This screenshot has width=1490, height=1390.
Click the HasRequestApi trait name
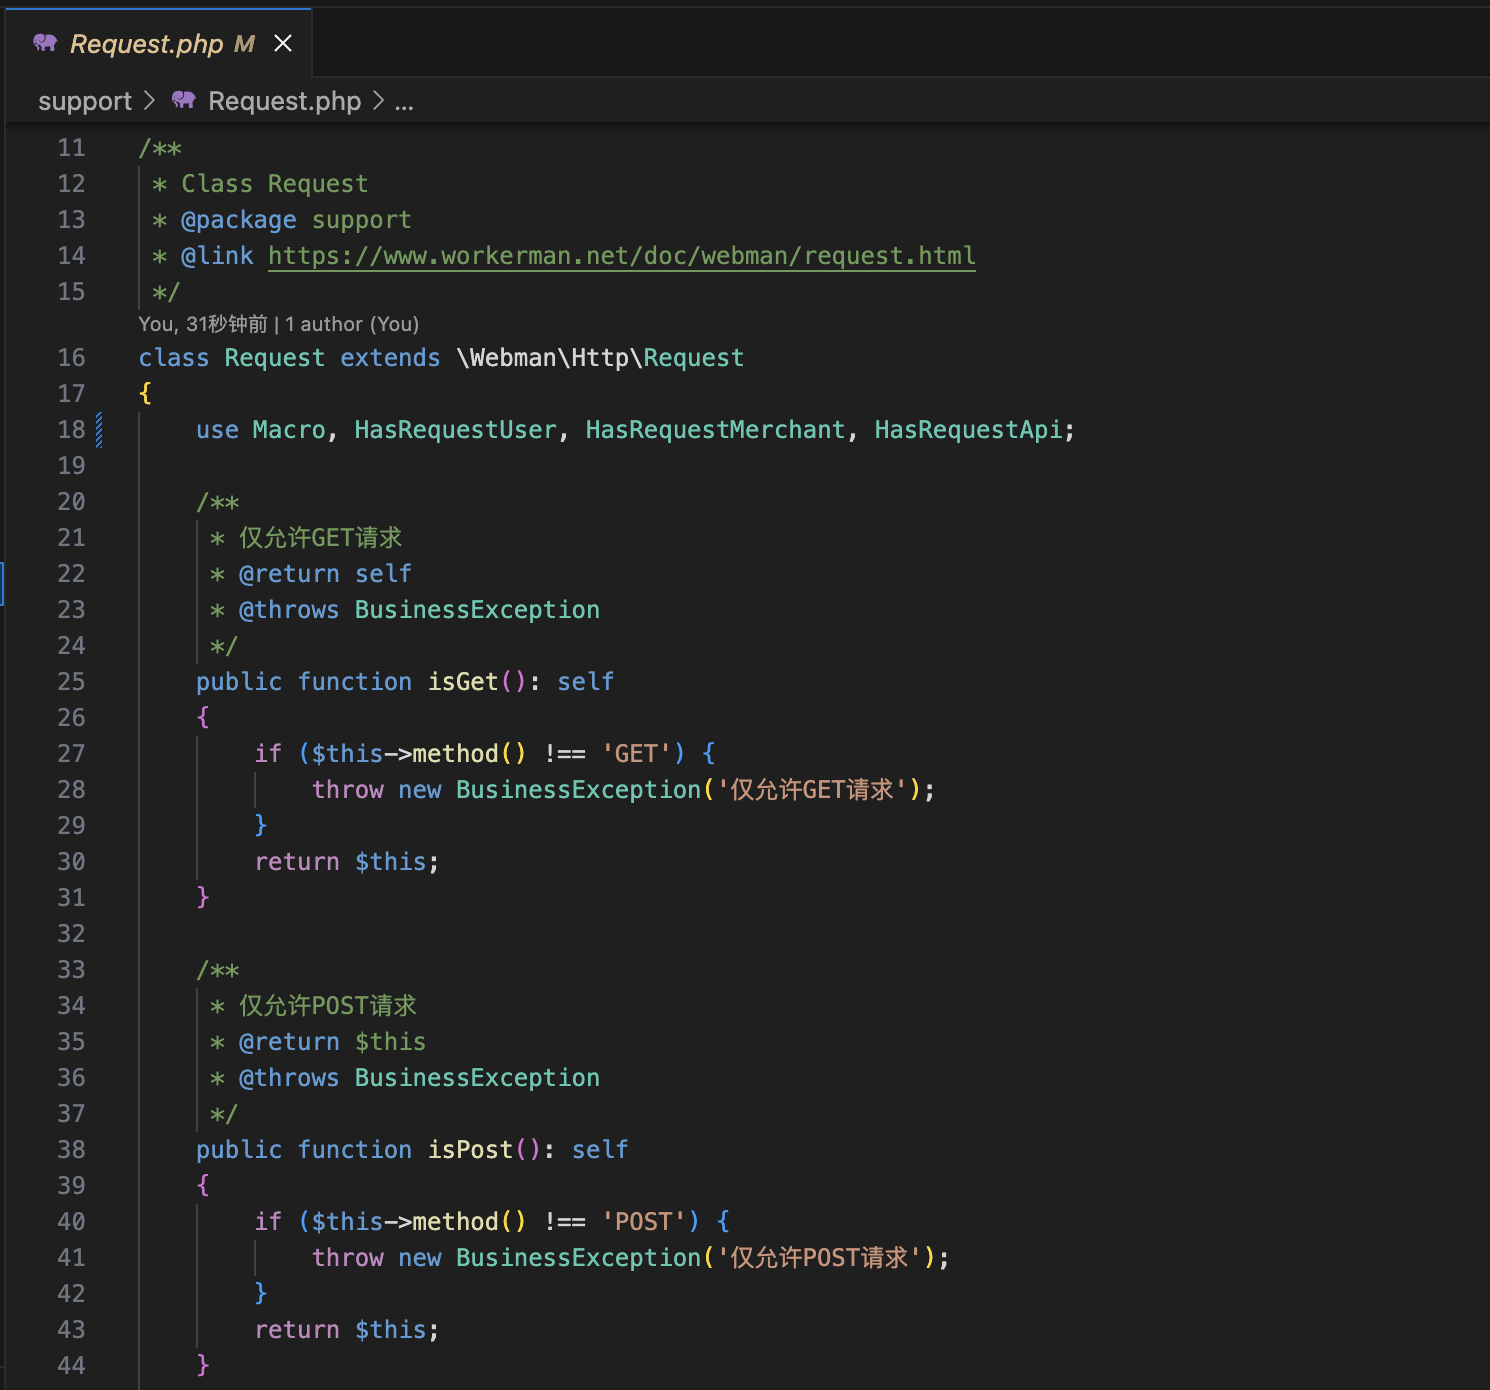pyautogui.click(x=968, y=430)
